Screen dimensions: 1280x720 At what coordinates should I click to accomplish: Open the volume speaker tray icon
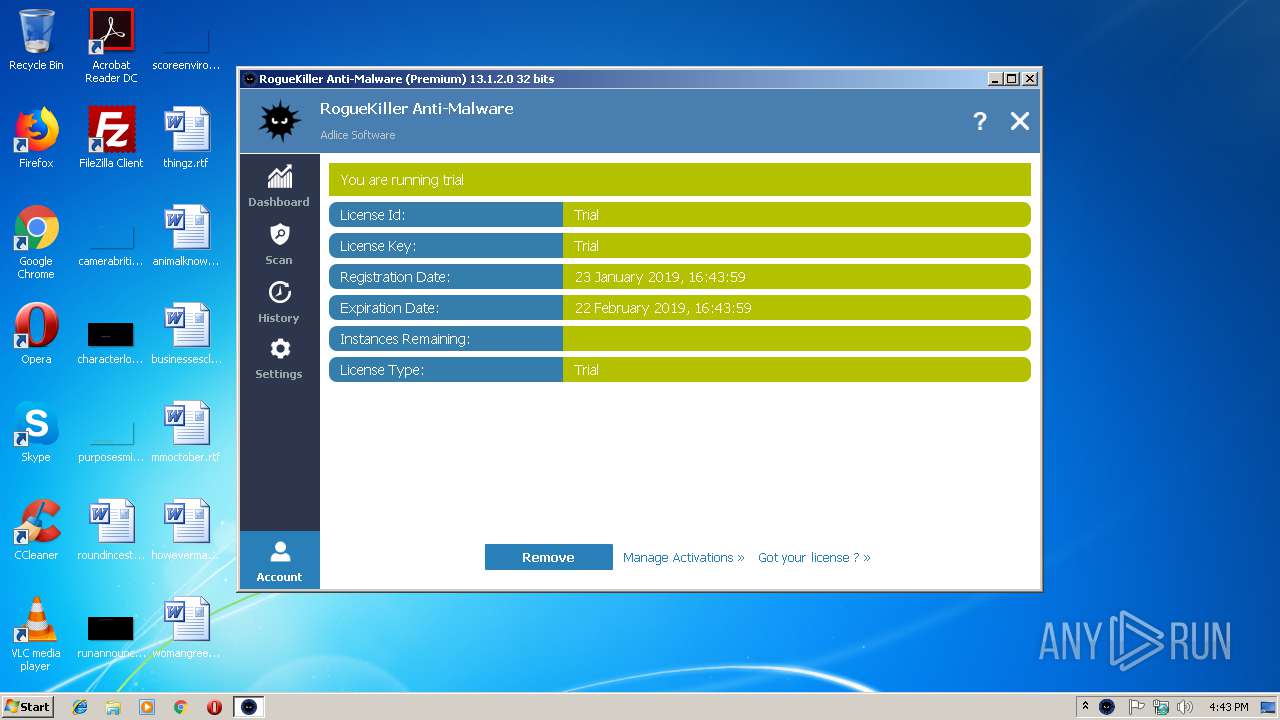coord(1185,707)
